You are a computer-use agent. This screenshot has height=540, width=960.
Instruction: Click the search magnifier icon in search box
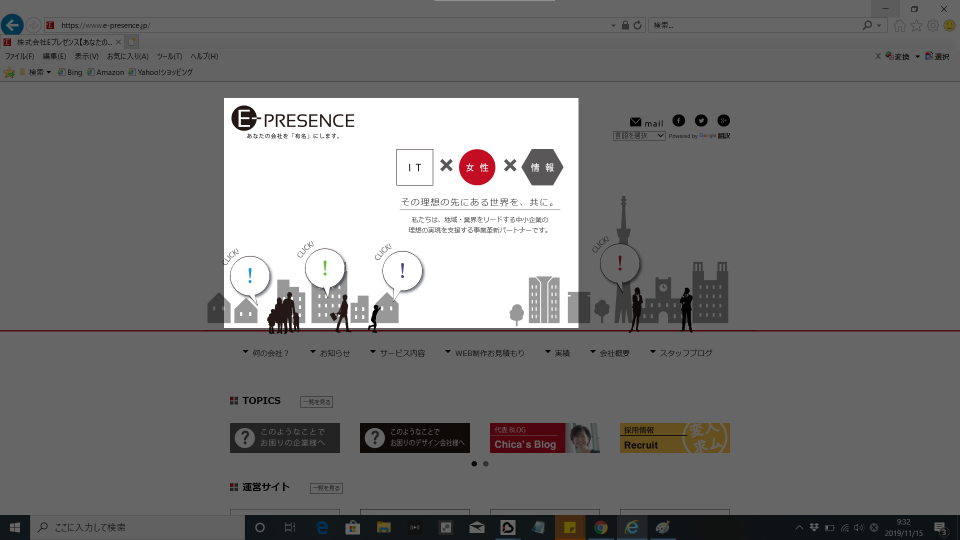(x=867, y=25)
